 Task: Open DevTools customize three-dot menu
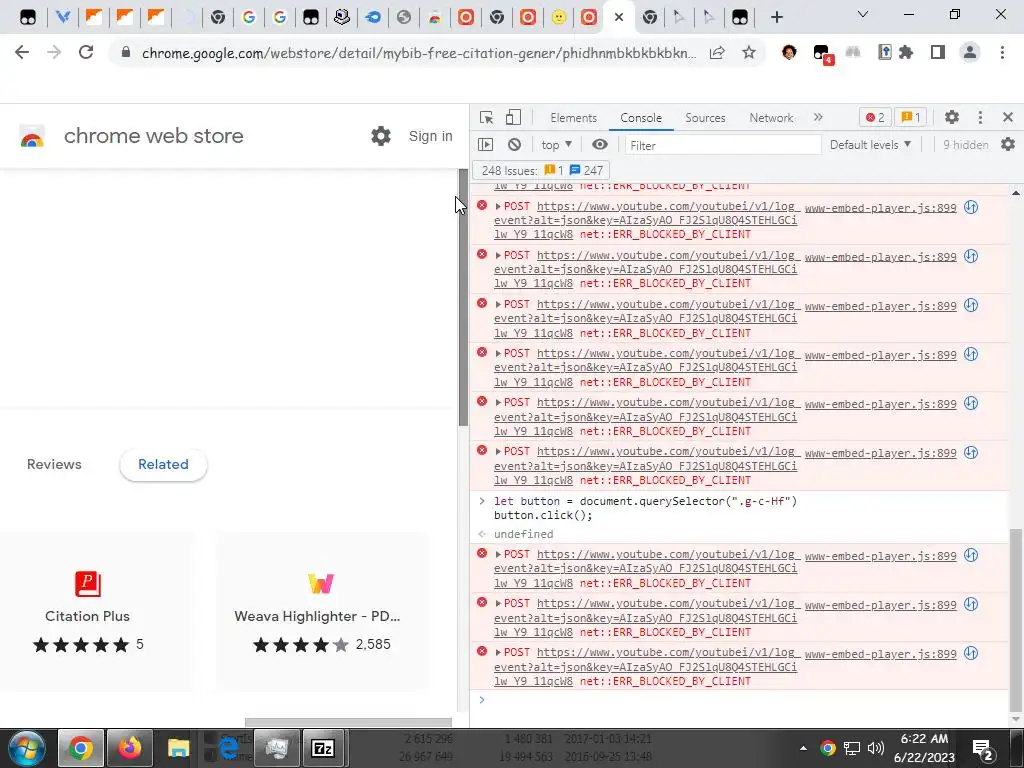[980, 118]
